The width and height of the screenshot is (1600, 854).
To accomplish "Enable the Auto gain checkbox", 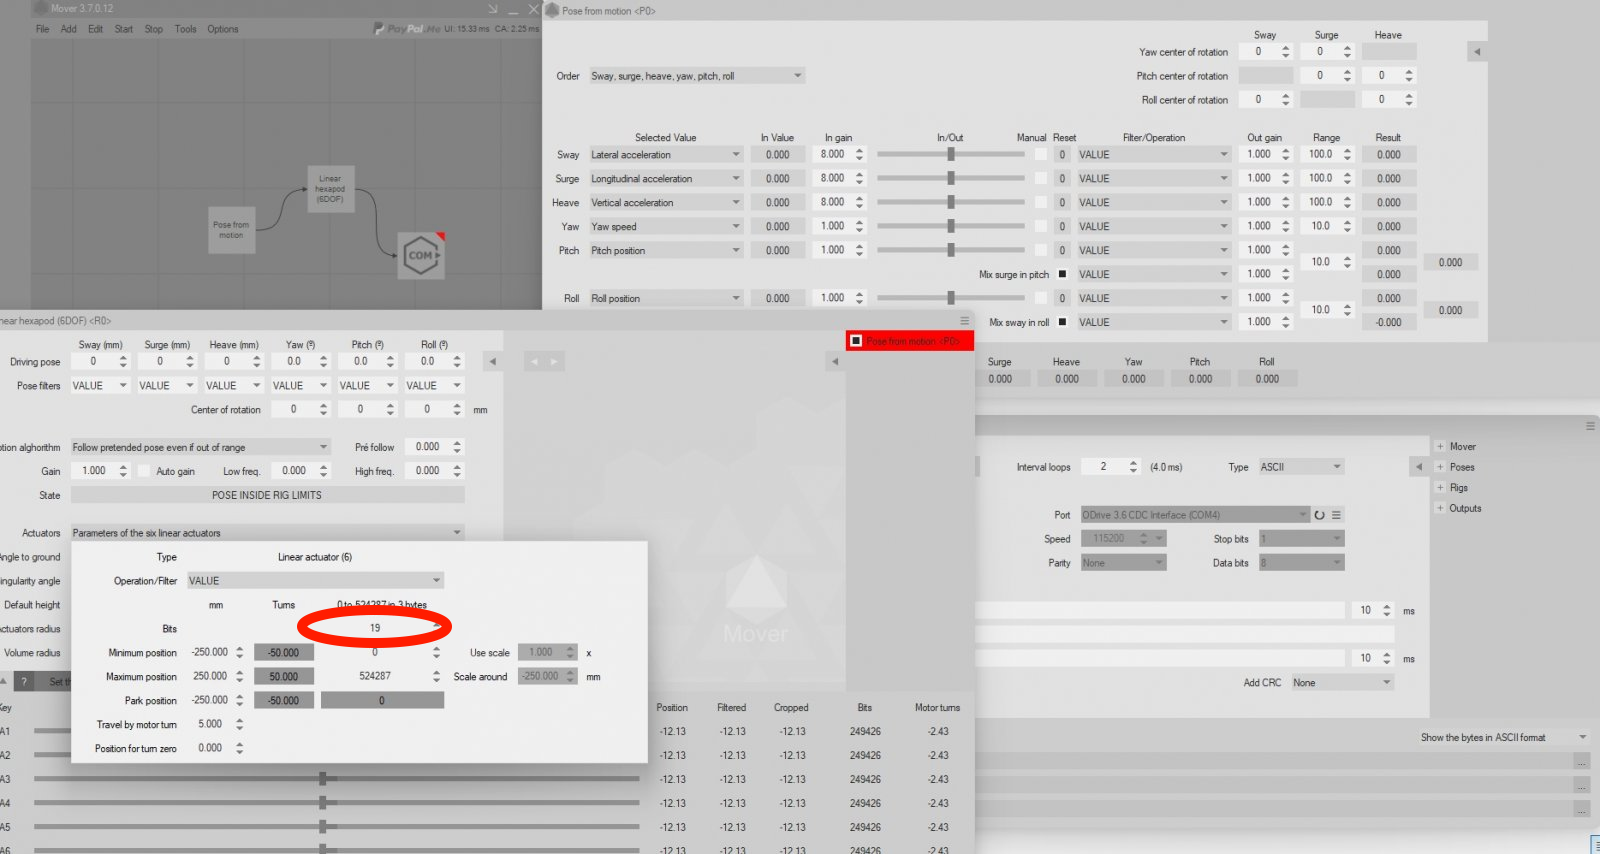I will tap(144, 471).
